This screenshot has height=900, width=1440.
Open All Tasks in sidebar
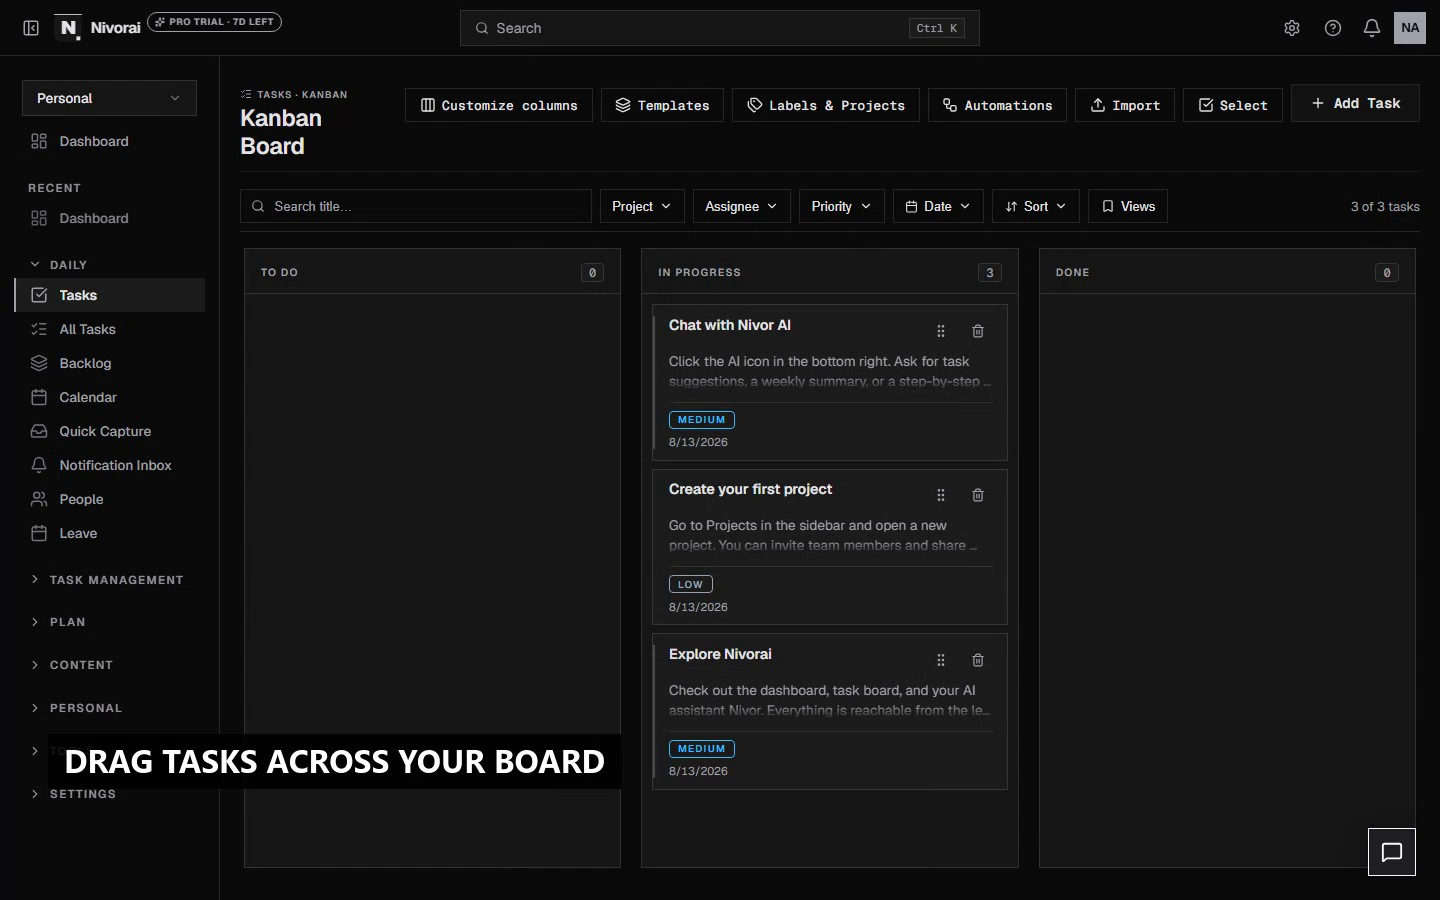[x=110, y=329]
